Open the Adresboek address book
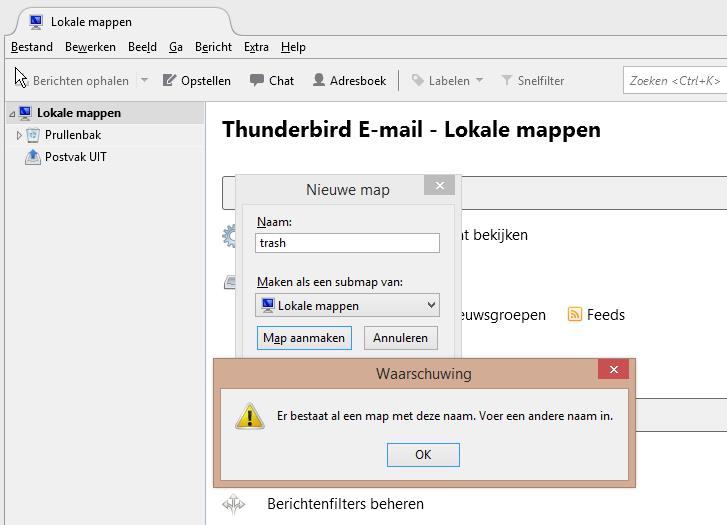The image size is (727, 525). pyautogui.click(x=319, y=80)
